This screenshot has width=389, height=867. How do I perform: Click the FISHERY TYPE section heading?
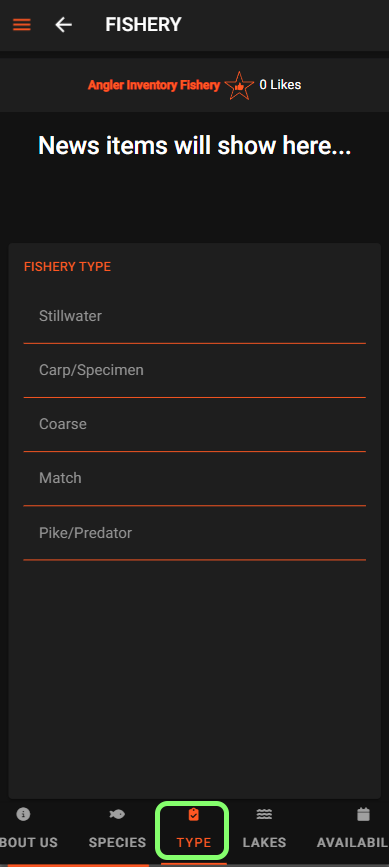click(x=67, y=267)
